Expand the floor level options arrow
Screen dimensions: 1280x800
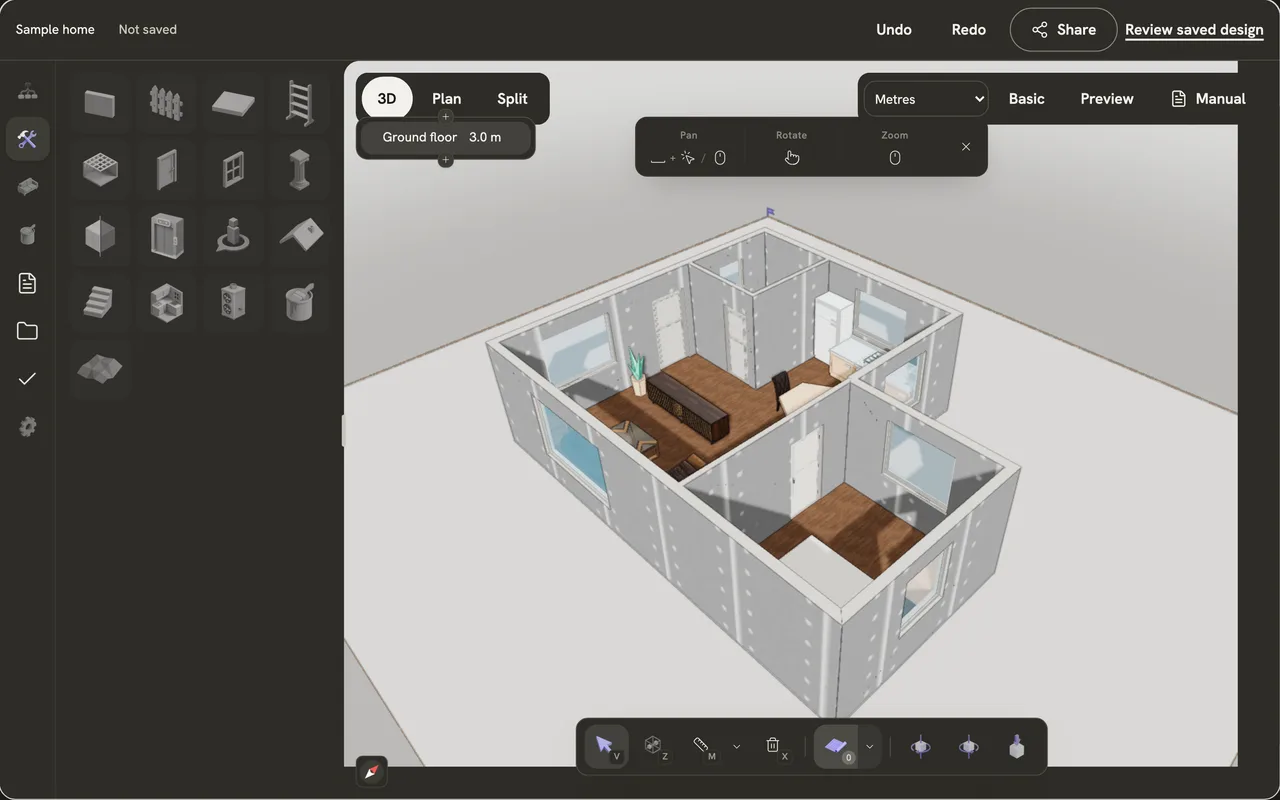pos(870,746)
